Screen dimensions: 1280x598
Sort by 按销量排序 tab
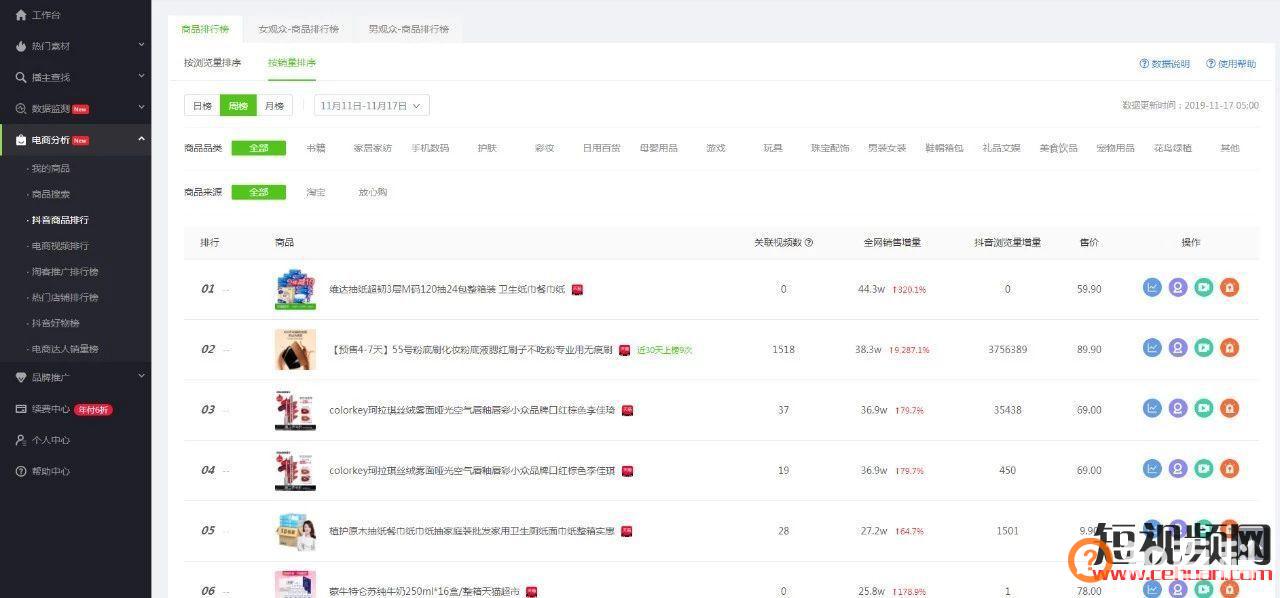[292, 63]
